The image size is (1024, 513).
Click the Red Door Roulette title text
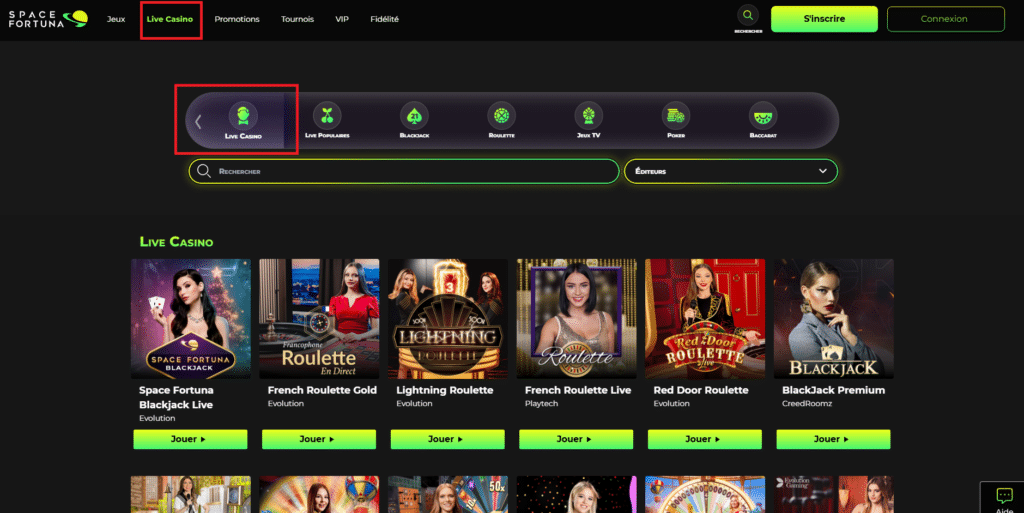[701, 390]
